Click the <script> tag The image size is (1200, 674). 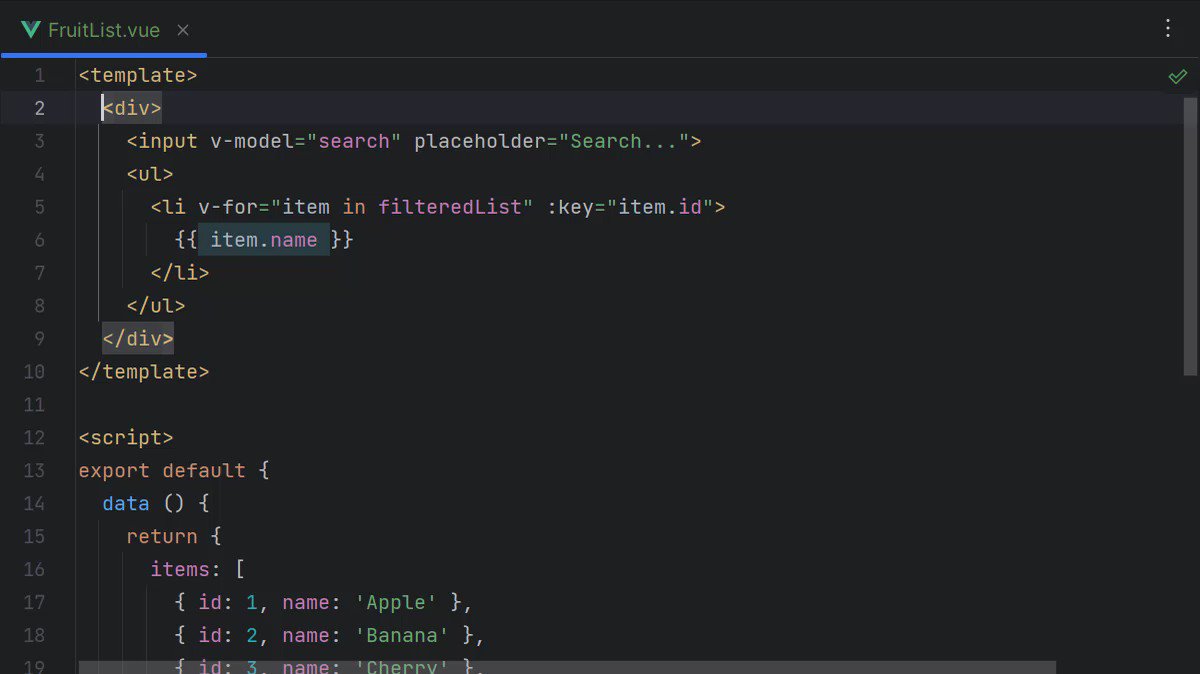126,438
